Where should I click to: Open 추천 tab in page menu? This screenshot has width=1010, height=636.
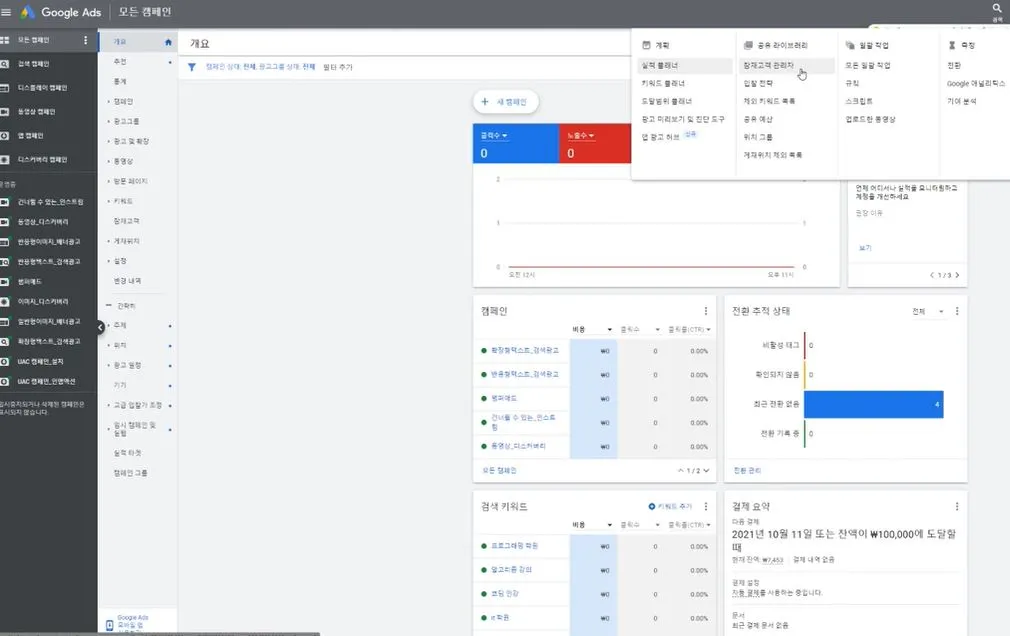(x=120, y=61)
